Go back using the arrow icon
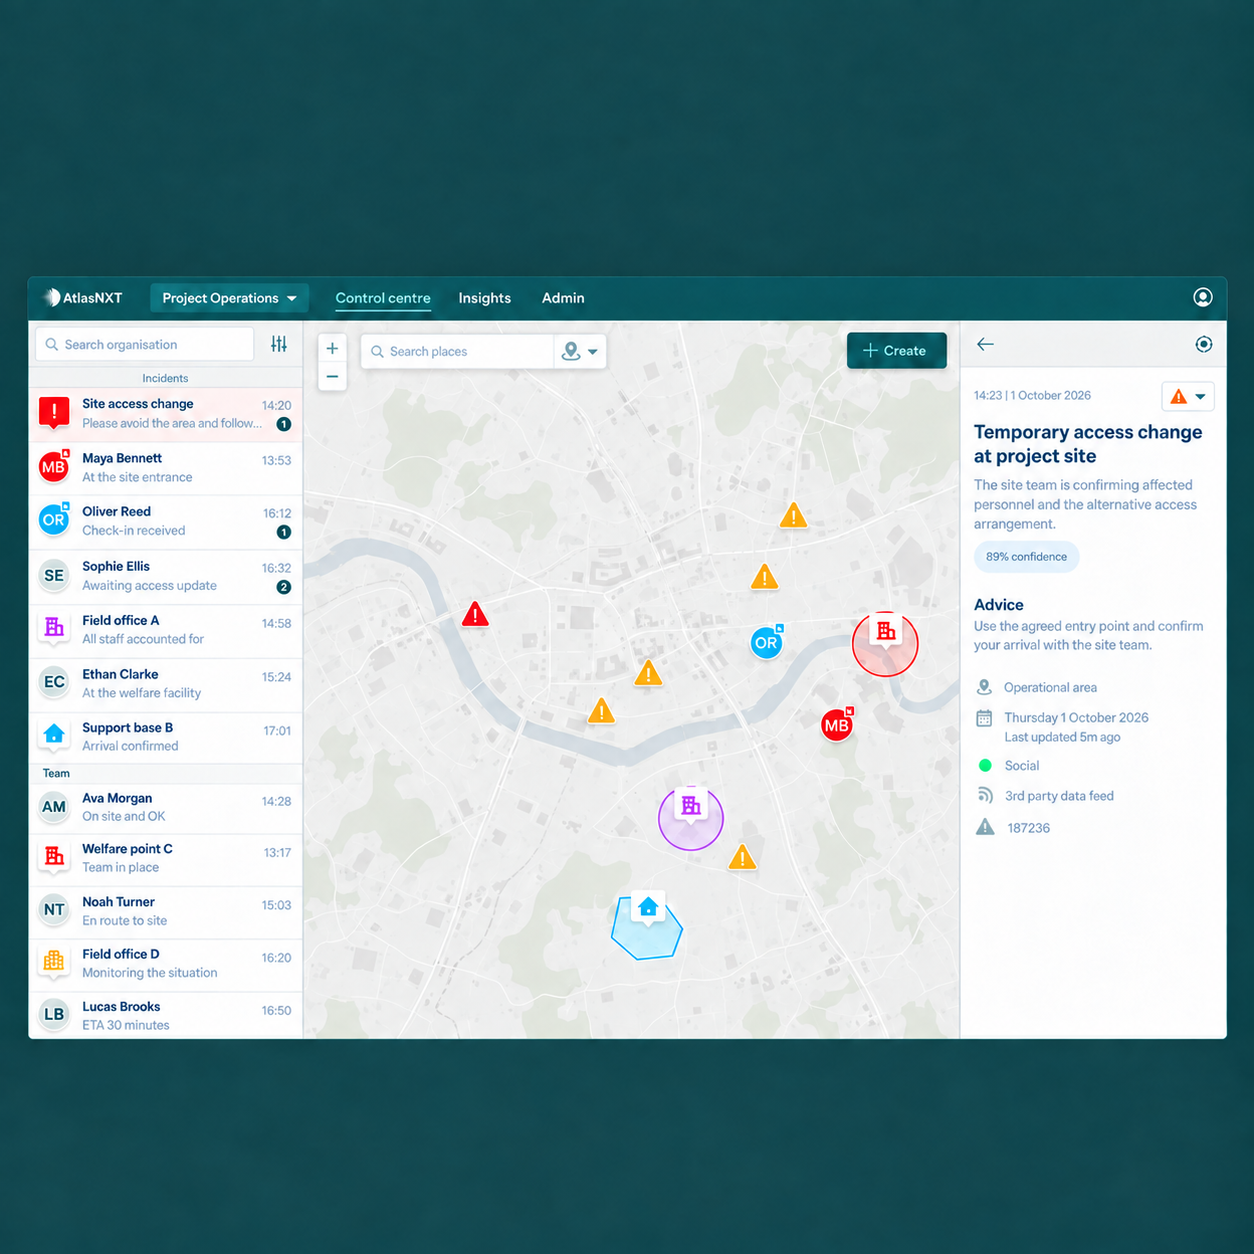 click(x=985, y=344)
